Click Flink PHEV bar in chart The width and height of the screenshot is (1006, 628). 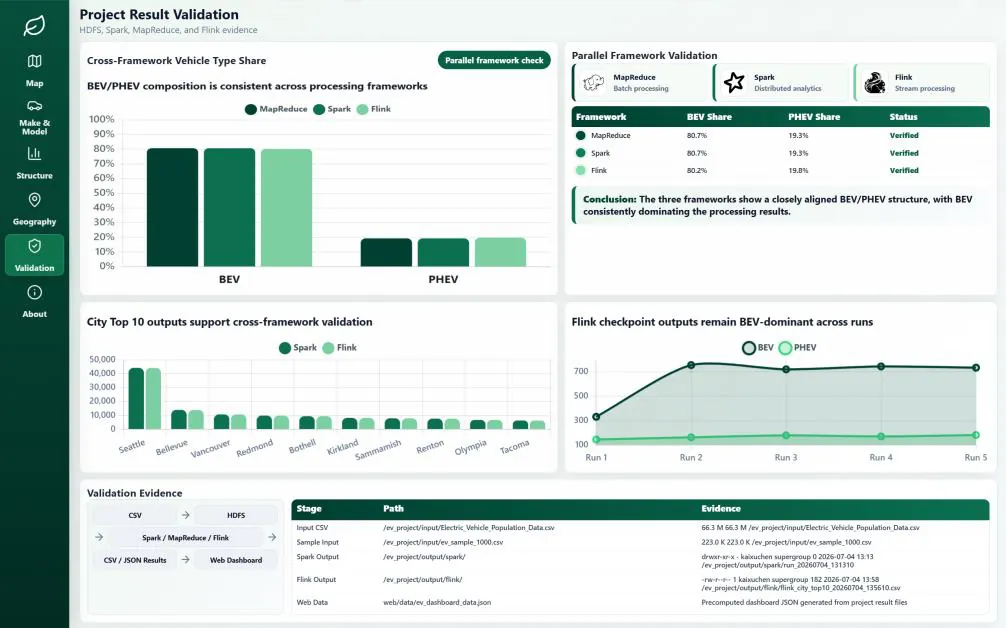tap(500, 252)
